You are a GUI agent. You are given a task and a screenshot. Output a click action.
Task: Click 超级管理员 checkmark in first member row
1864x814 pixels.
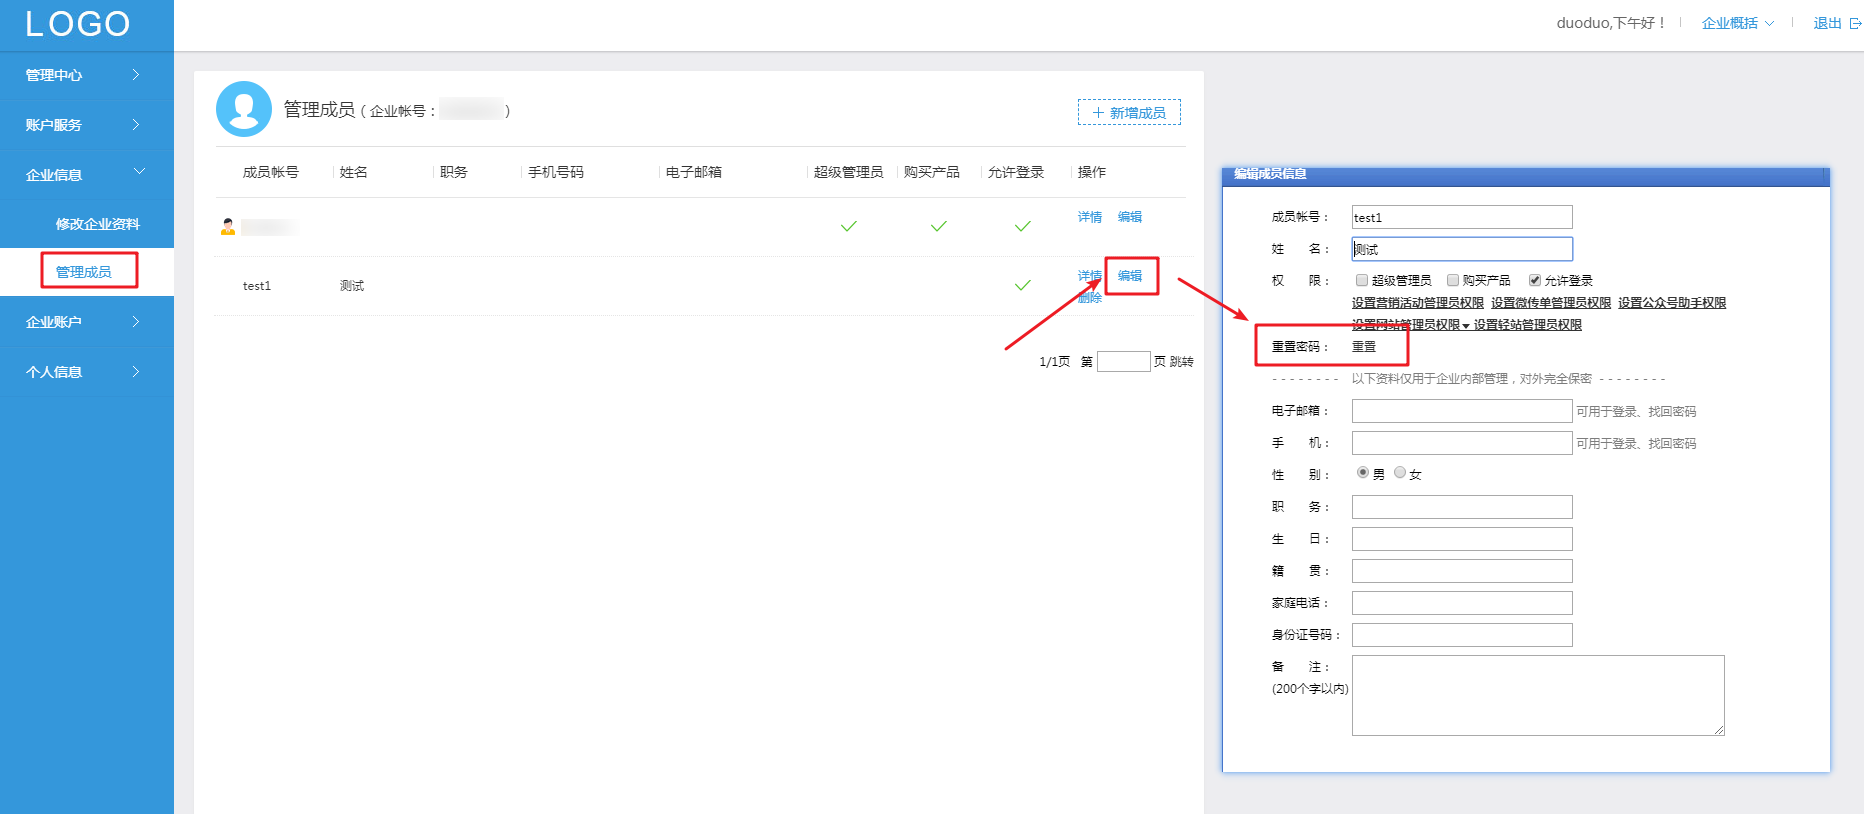[x=849, y=227]
